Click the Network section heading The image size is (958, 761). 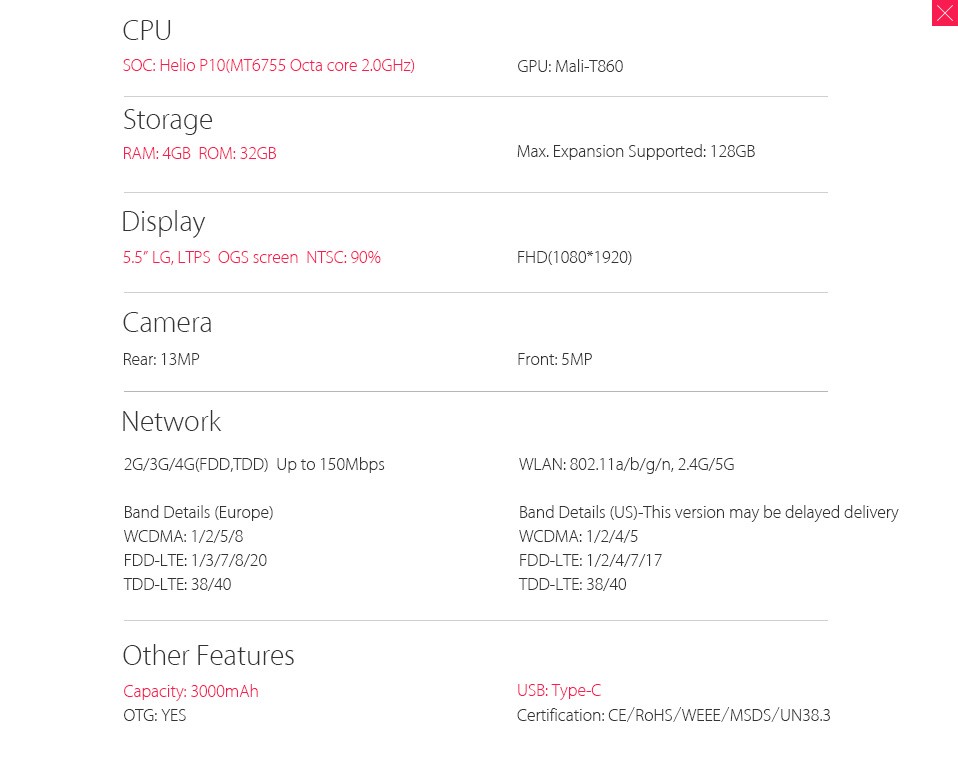[172, 421]
